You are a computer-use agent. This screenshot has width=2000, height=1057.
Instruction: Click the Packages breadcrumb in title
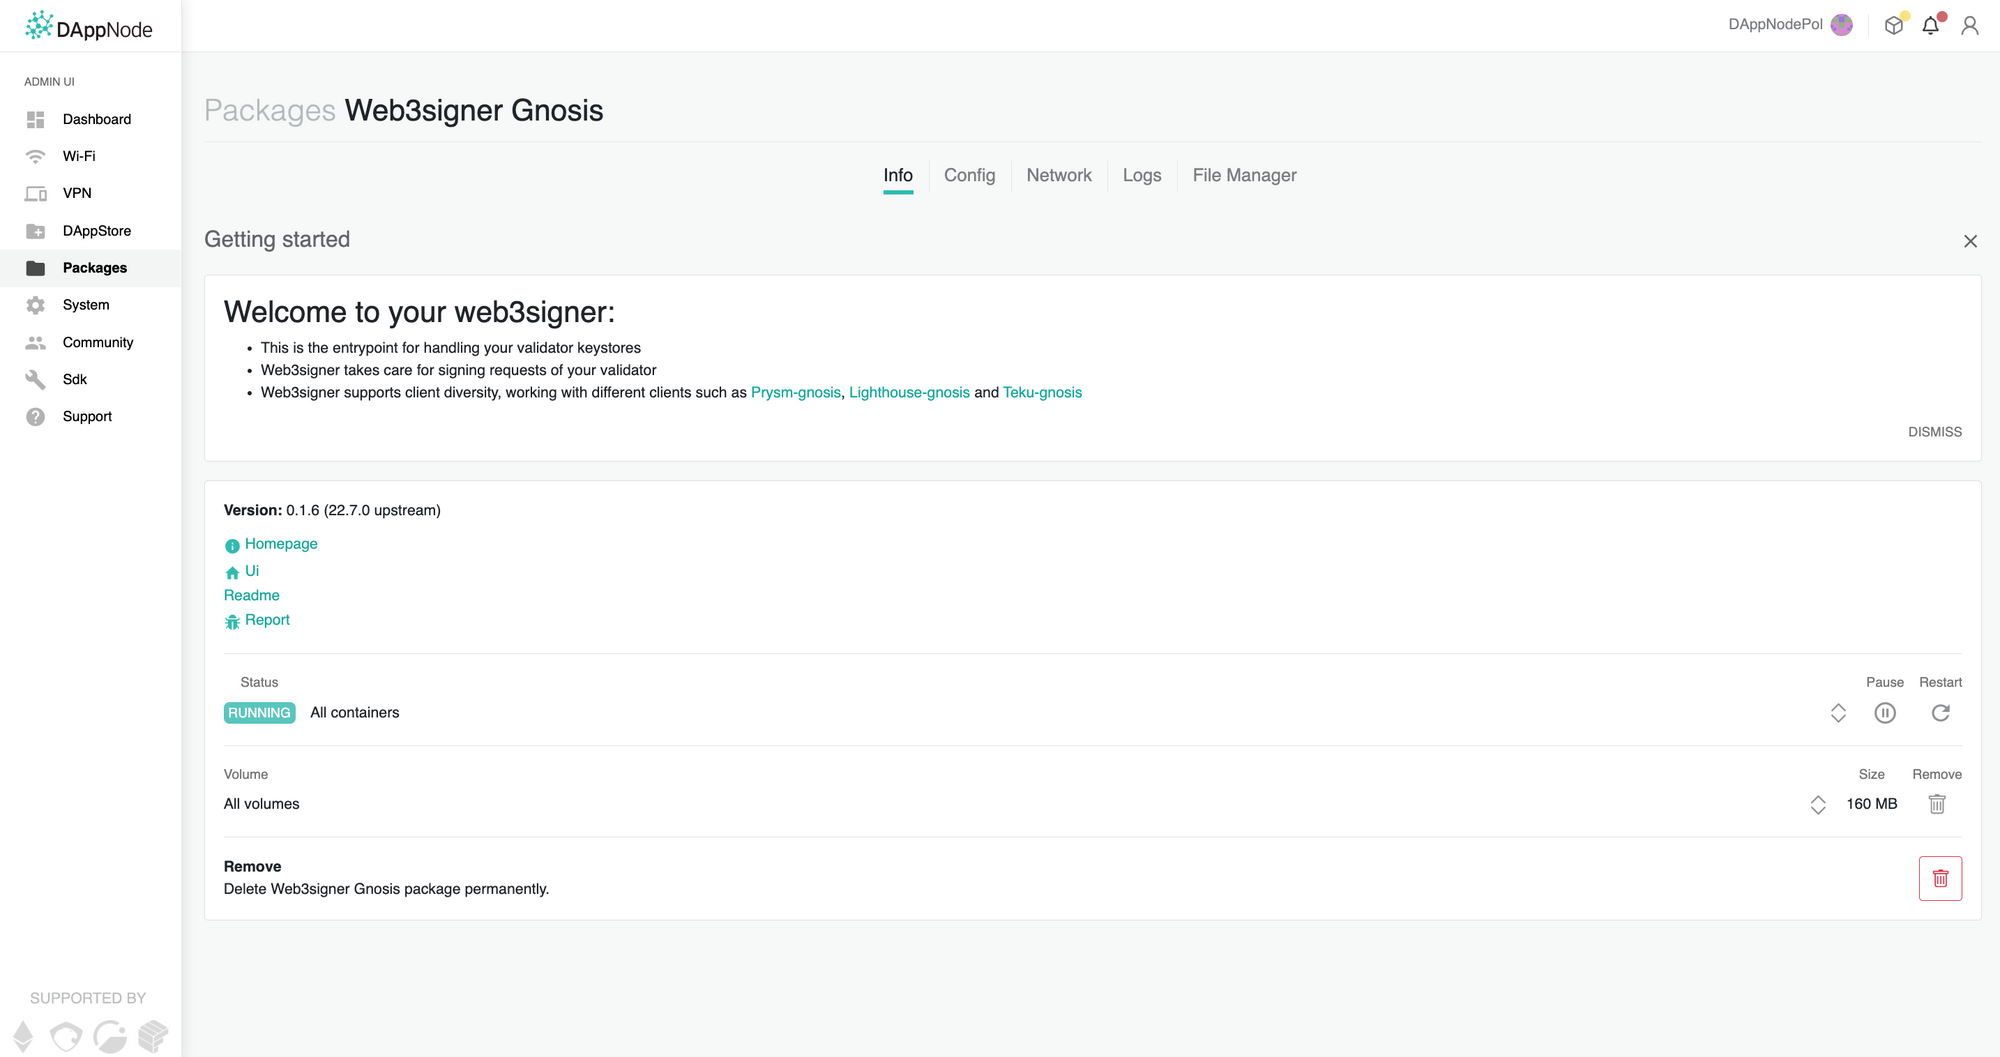click(270, 111)
